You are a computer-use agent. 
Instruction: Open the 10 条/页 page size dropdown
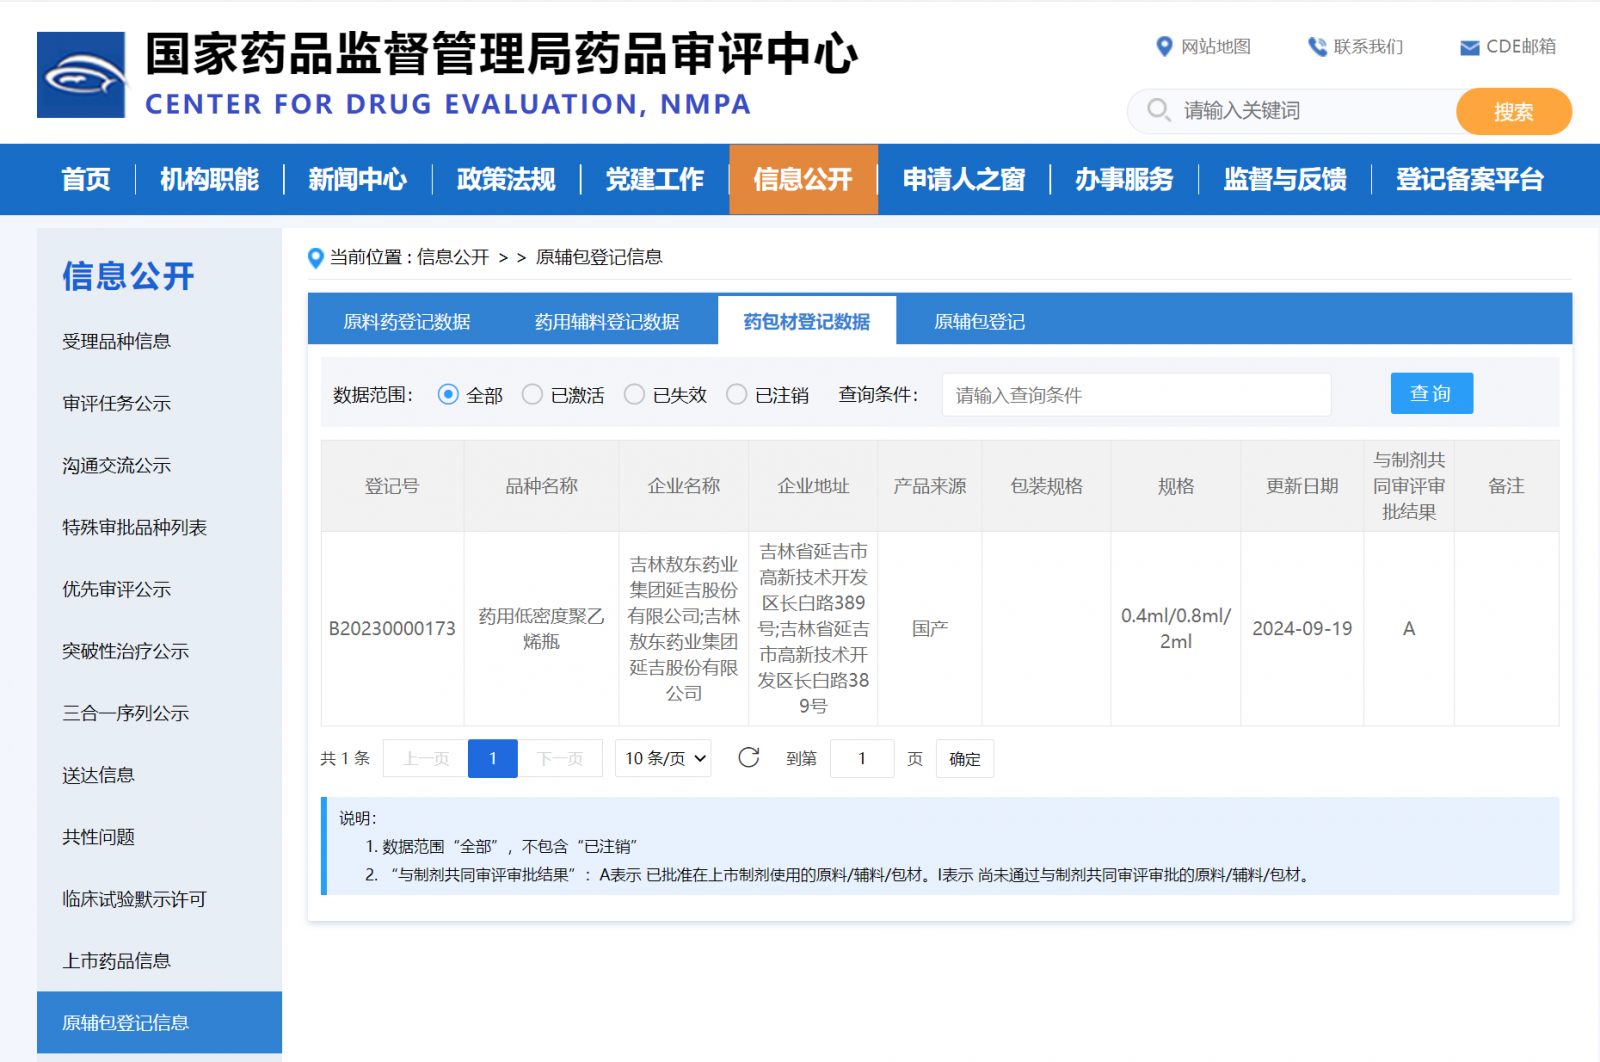tap(663, 758)
